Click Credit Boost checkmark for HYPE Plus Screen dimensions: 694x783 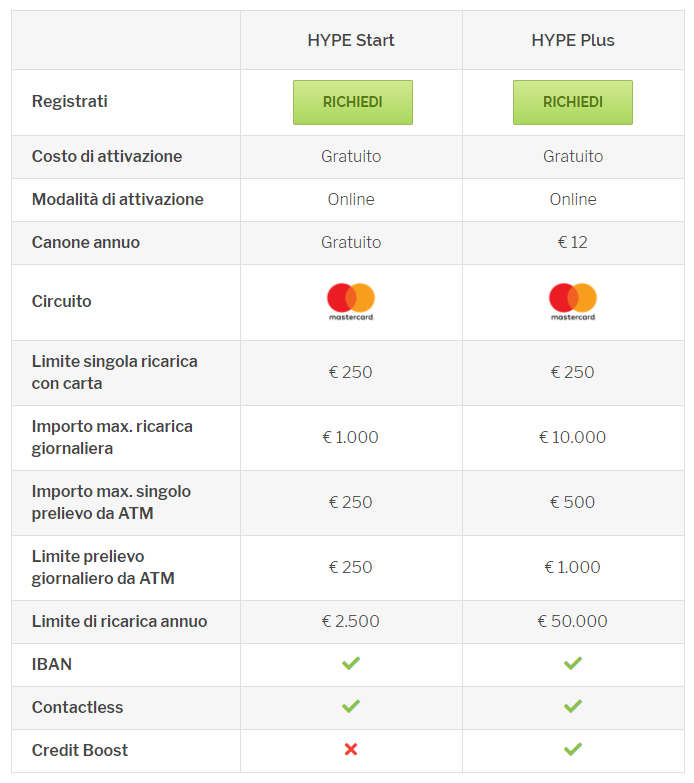click(x=573, y=749)
